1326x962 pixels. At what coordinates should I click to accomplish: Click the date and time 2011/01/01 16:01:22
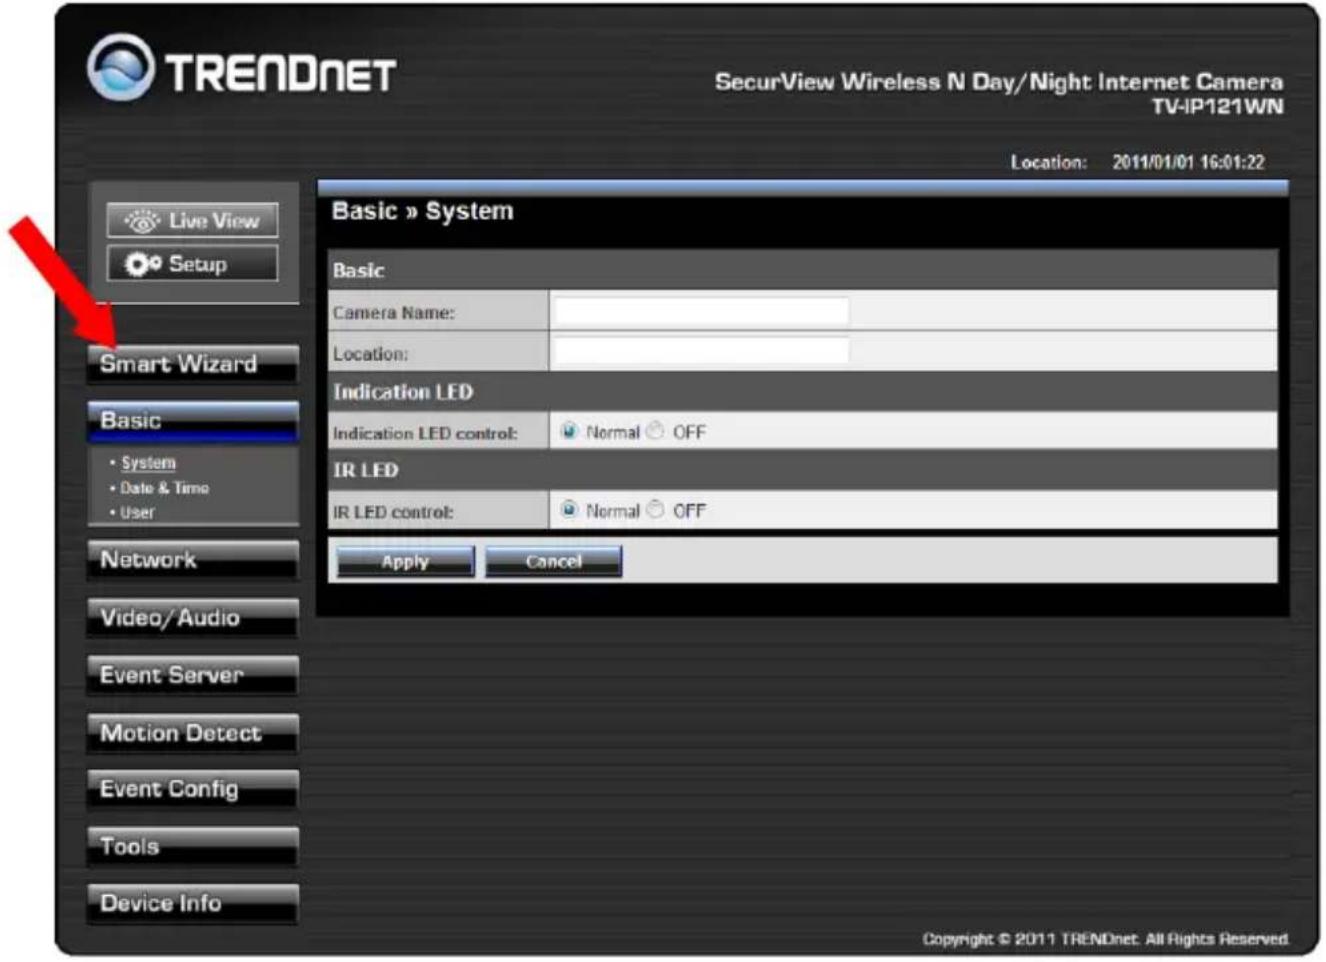(x=1188, y=162)
